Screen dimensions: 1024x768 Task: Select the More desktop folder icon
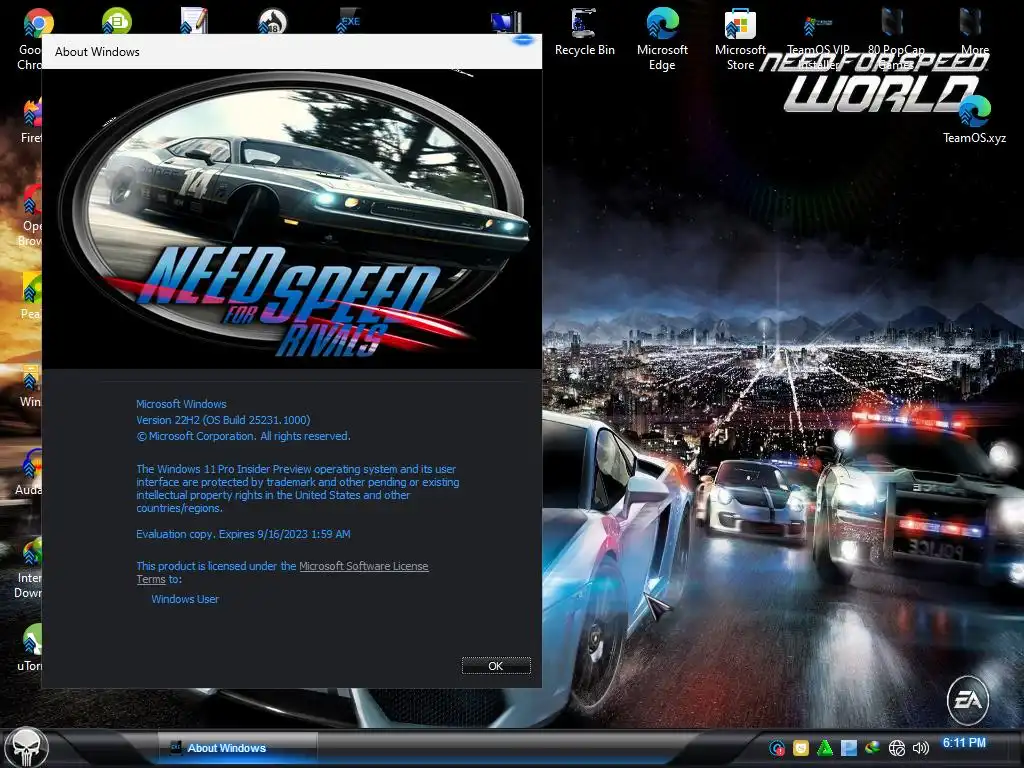(974, 31)
